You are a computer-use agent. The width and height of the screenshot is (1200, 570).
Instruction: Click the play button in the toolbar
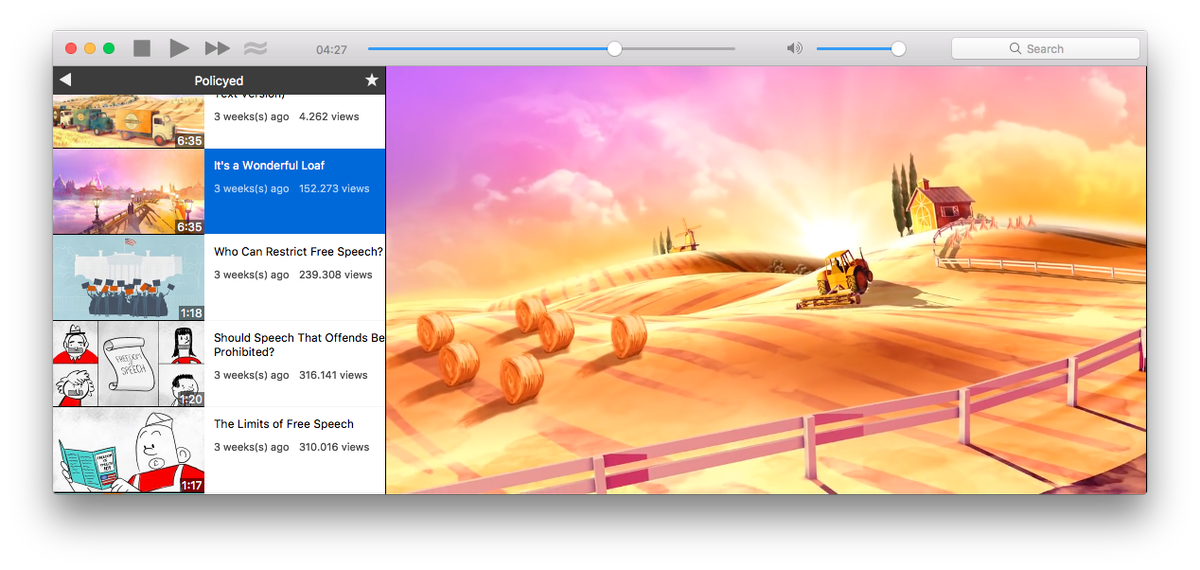pos(179,48)
